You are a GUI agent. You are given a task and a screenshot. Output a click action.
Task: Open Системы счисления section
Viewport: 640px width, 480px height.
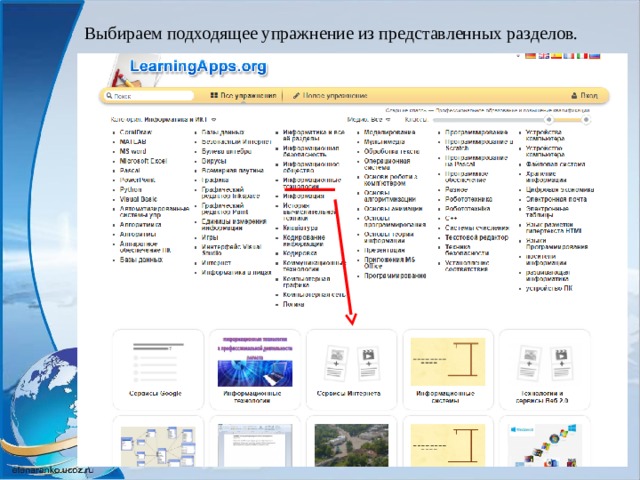pos(477,228)
